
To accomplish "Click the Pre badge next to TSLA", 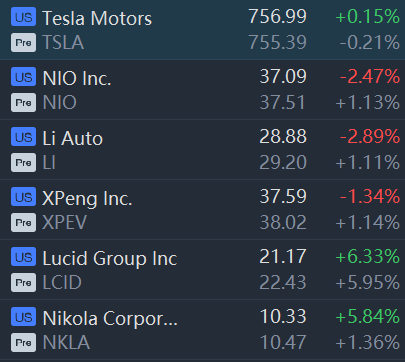I will [x=23, y=42].
